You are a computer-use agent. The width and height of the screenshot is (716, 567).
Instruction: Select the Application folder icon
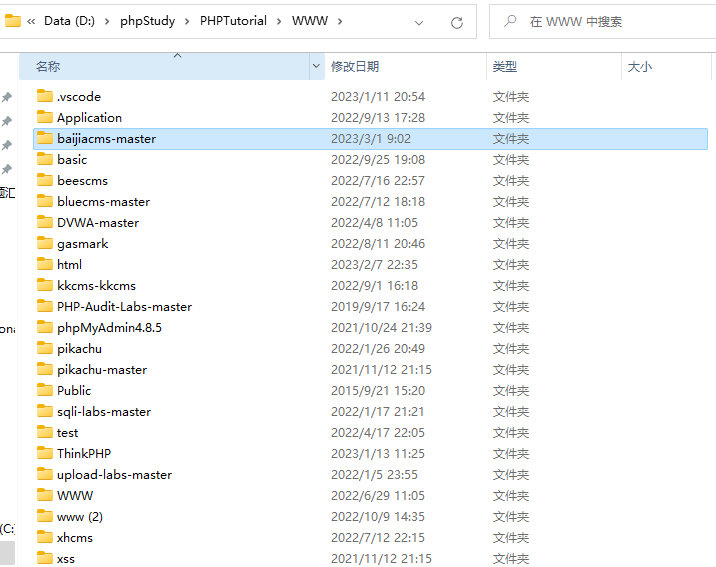pos(45,117)
